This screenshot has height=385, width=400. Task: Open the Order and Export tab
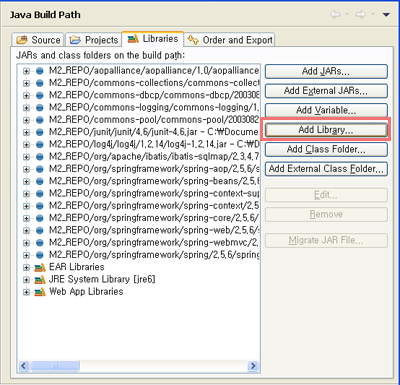pos(230,40)
